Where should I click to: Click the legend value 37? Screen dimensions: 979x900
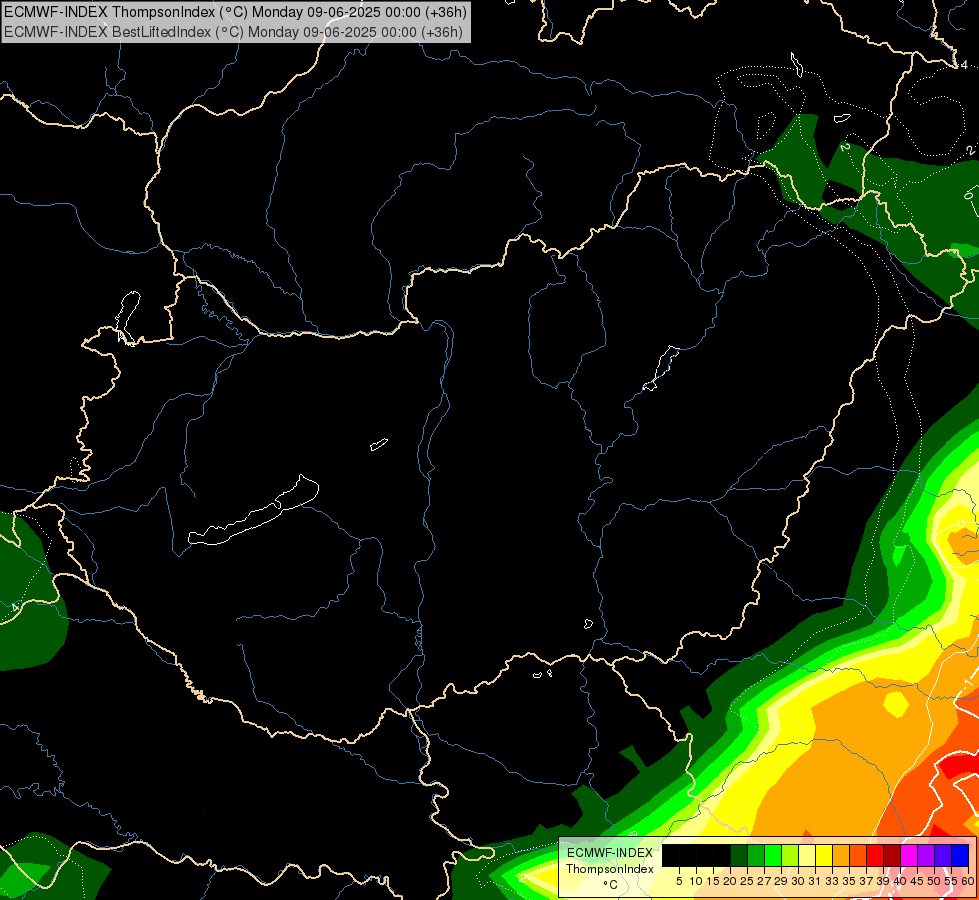[866, 881]
